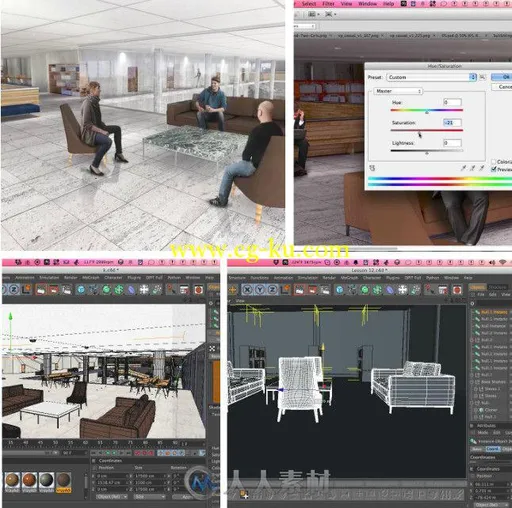The width and height of the screenshot is (512, 508).
Task: Open File menu in right Object Manager
Action: coord(482,295)
